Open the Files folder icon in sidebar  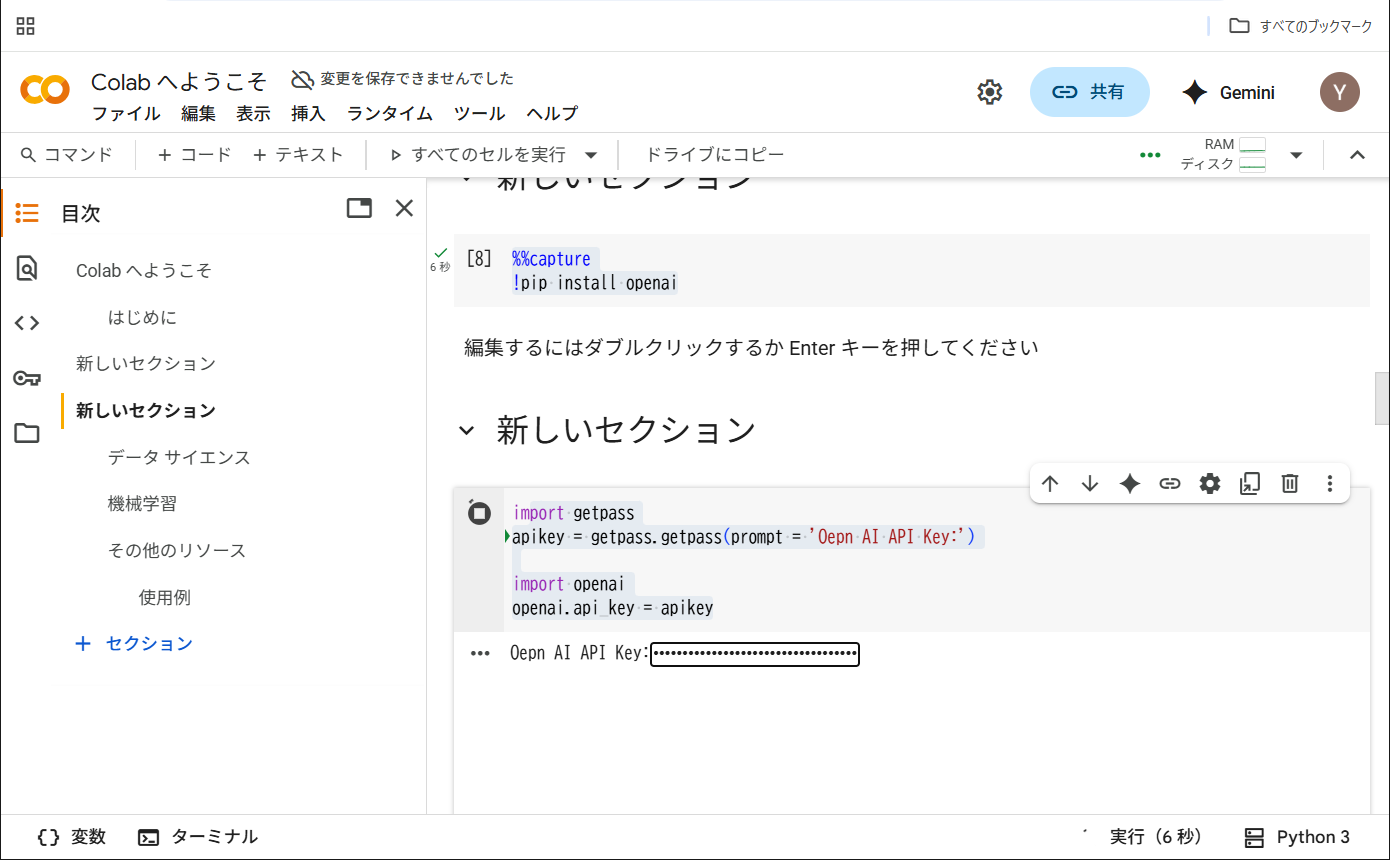click(x=27, y=433)
